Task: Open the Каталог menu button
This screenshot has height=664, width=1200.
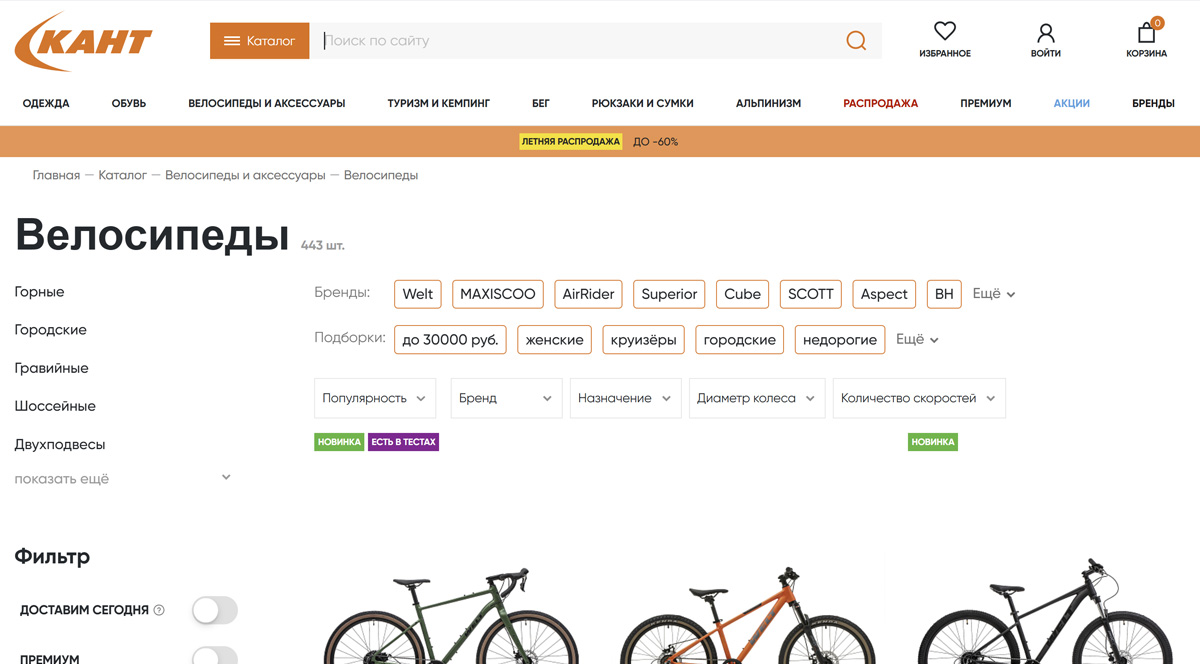Action: pos(260,41)
